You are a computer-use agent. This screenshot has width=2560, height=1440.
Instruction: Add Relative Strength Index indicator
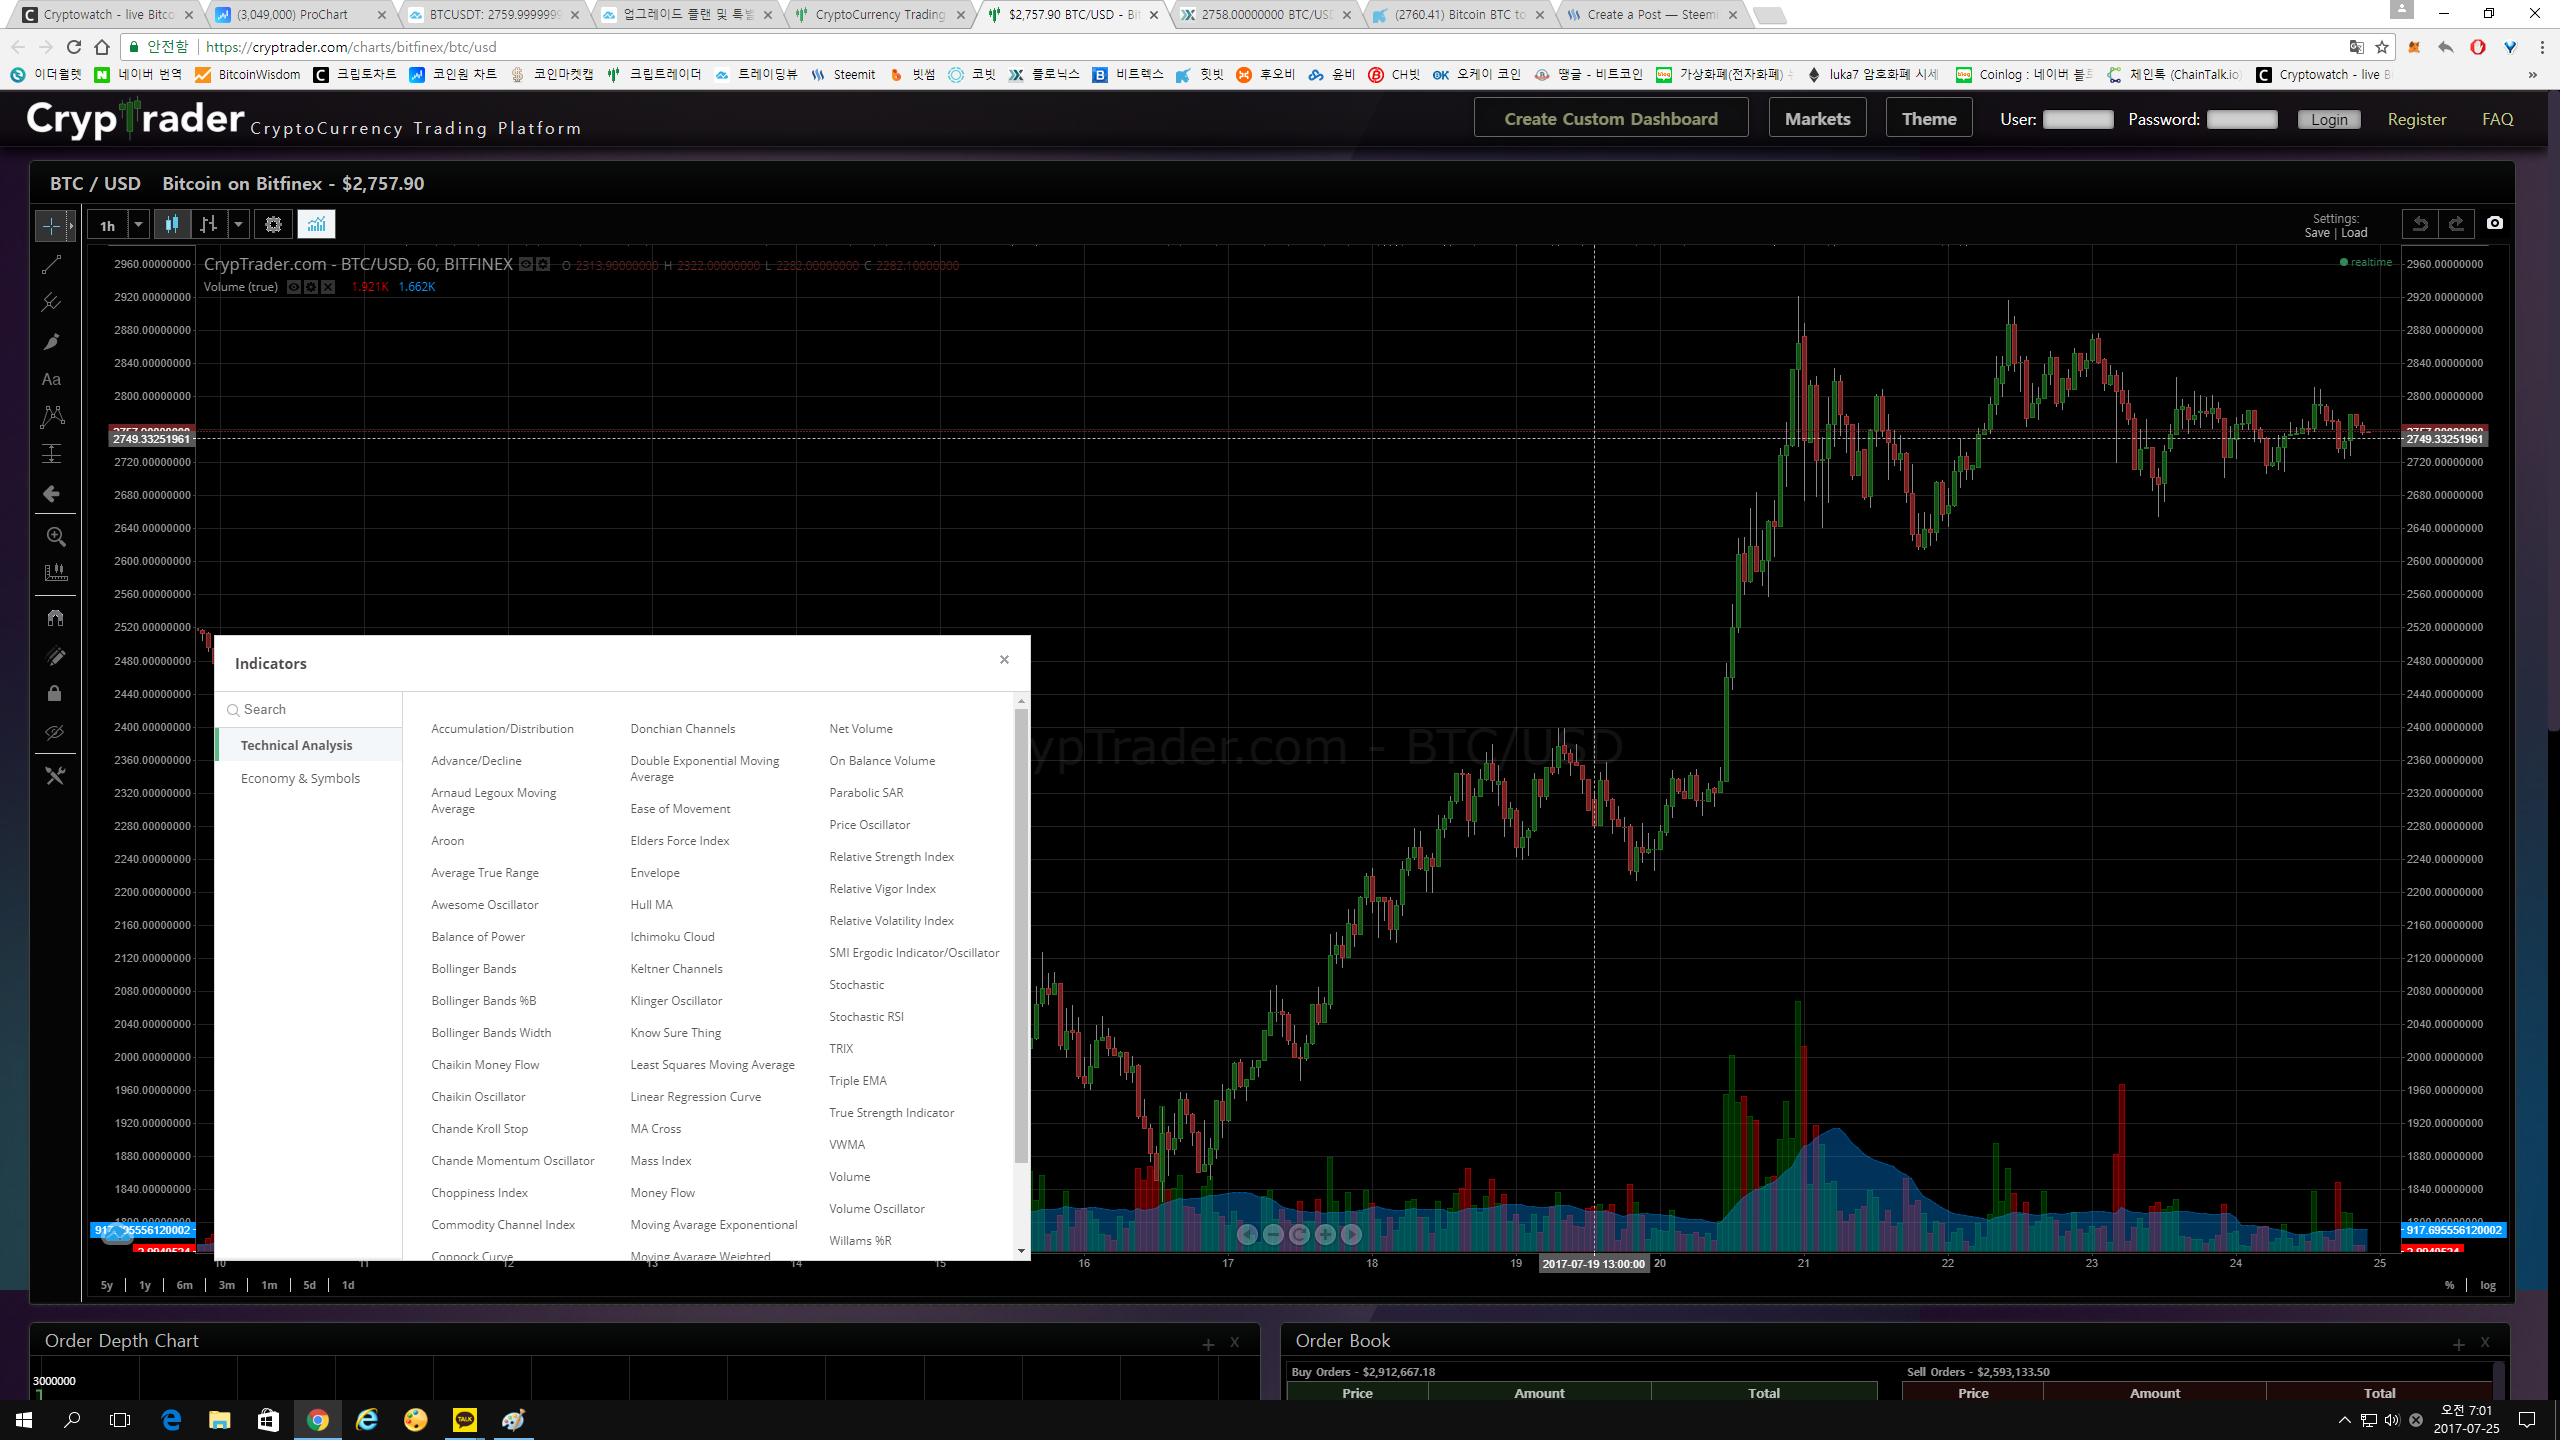[x=891, y=857]
